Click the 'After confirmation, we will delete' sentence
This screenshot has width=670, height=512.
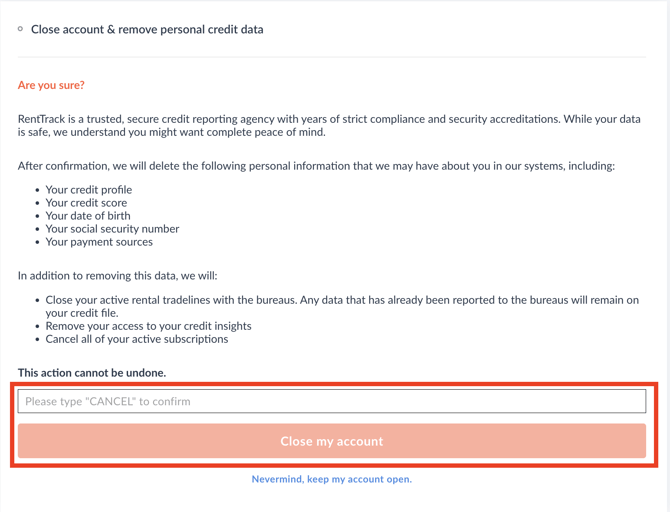click(316, 166)
